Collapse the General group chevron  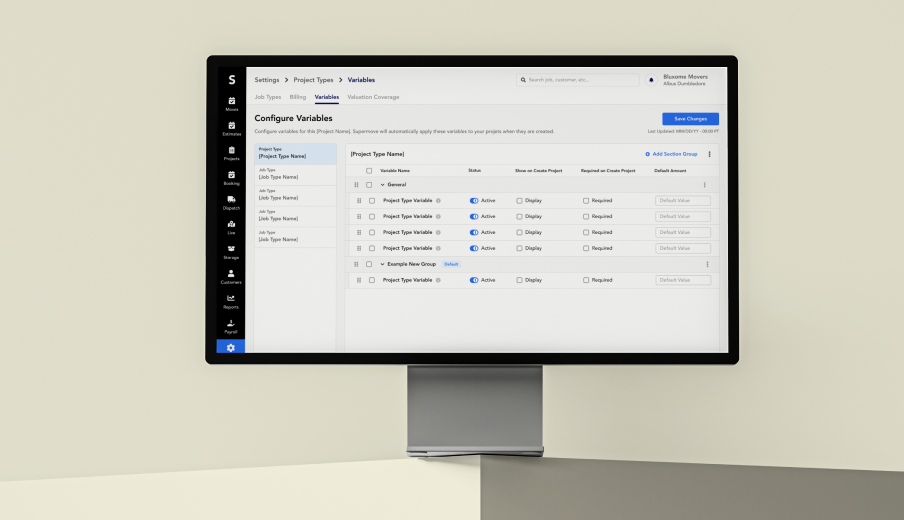(382, 185)
